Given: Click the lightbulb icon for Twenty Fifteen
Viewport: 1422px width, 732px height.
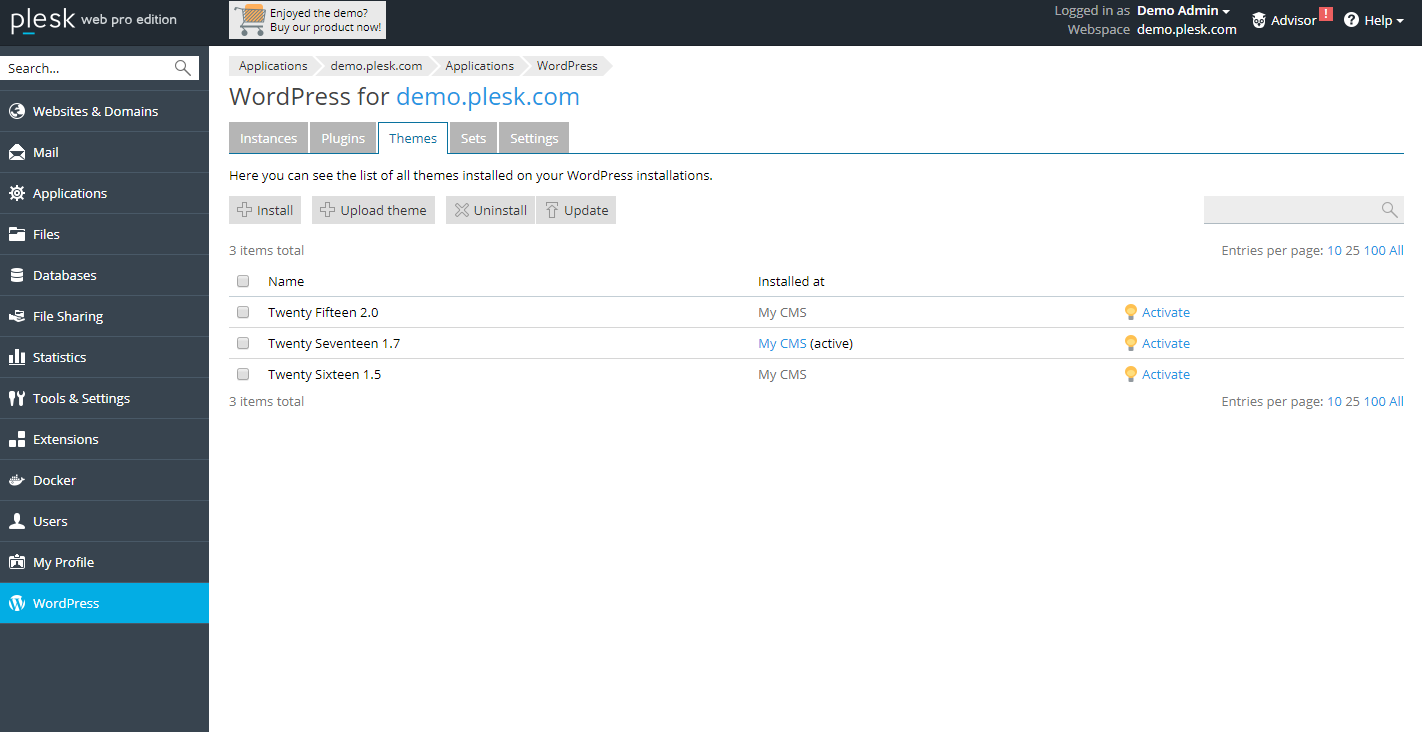Looking at the screenshot, I should click(1131, 312).
